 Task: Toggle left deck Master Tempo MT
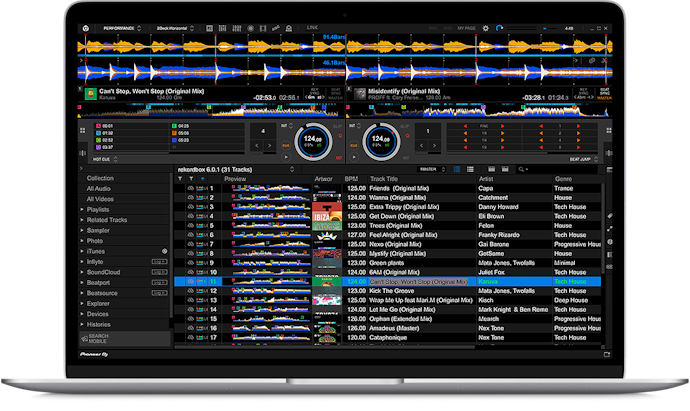click(x=339, y=158)
